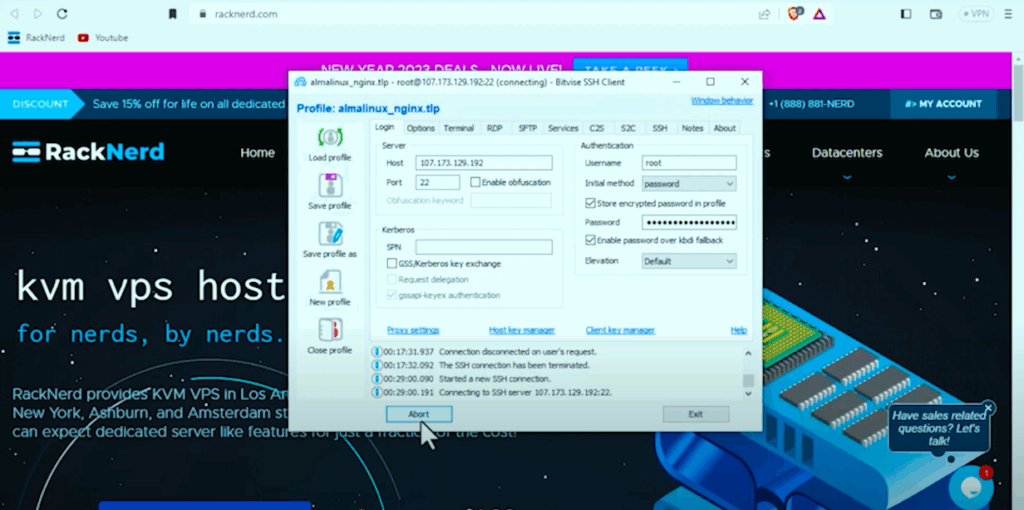Click the SPN input field
Viewport: 1024px width, 510px height.
point(484,247)
